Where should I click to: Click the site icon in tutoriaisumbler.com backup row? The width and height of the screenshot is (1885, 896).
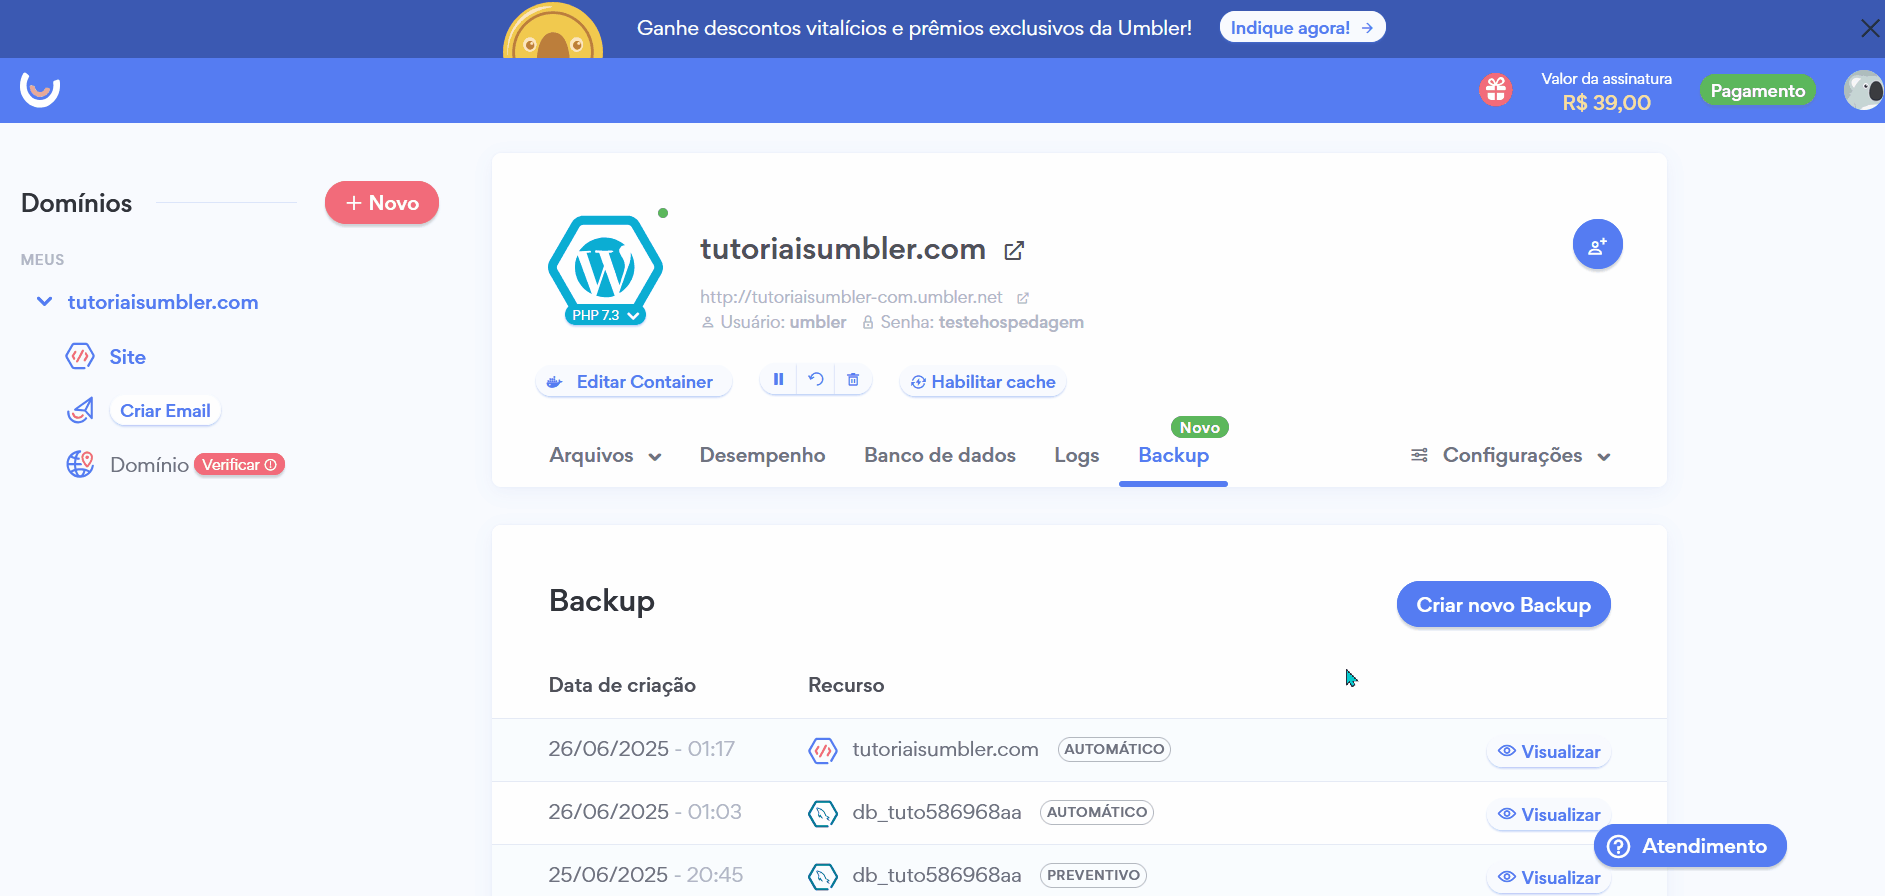[822, 750]
